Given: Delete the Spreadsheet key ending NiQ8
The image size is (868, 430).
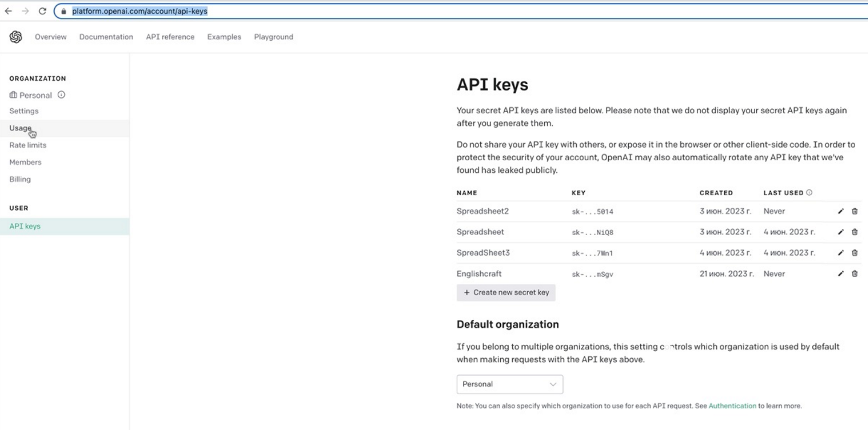Looking at the screenshot, I should tap(855, 232).
